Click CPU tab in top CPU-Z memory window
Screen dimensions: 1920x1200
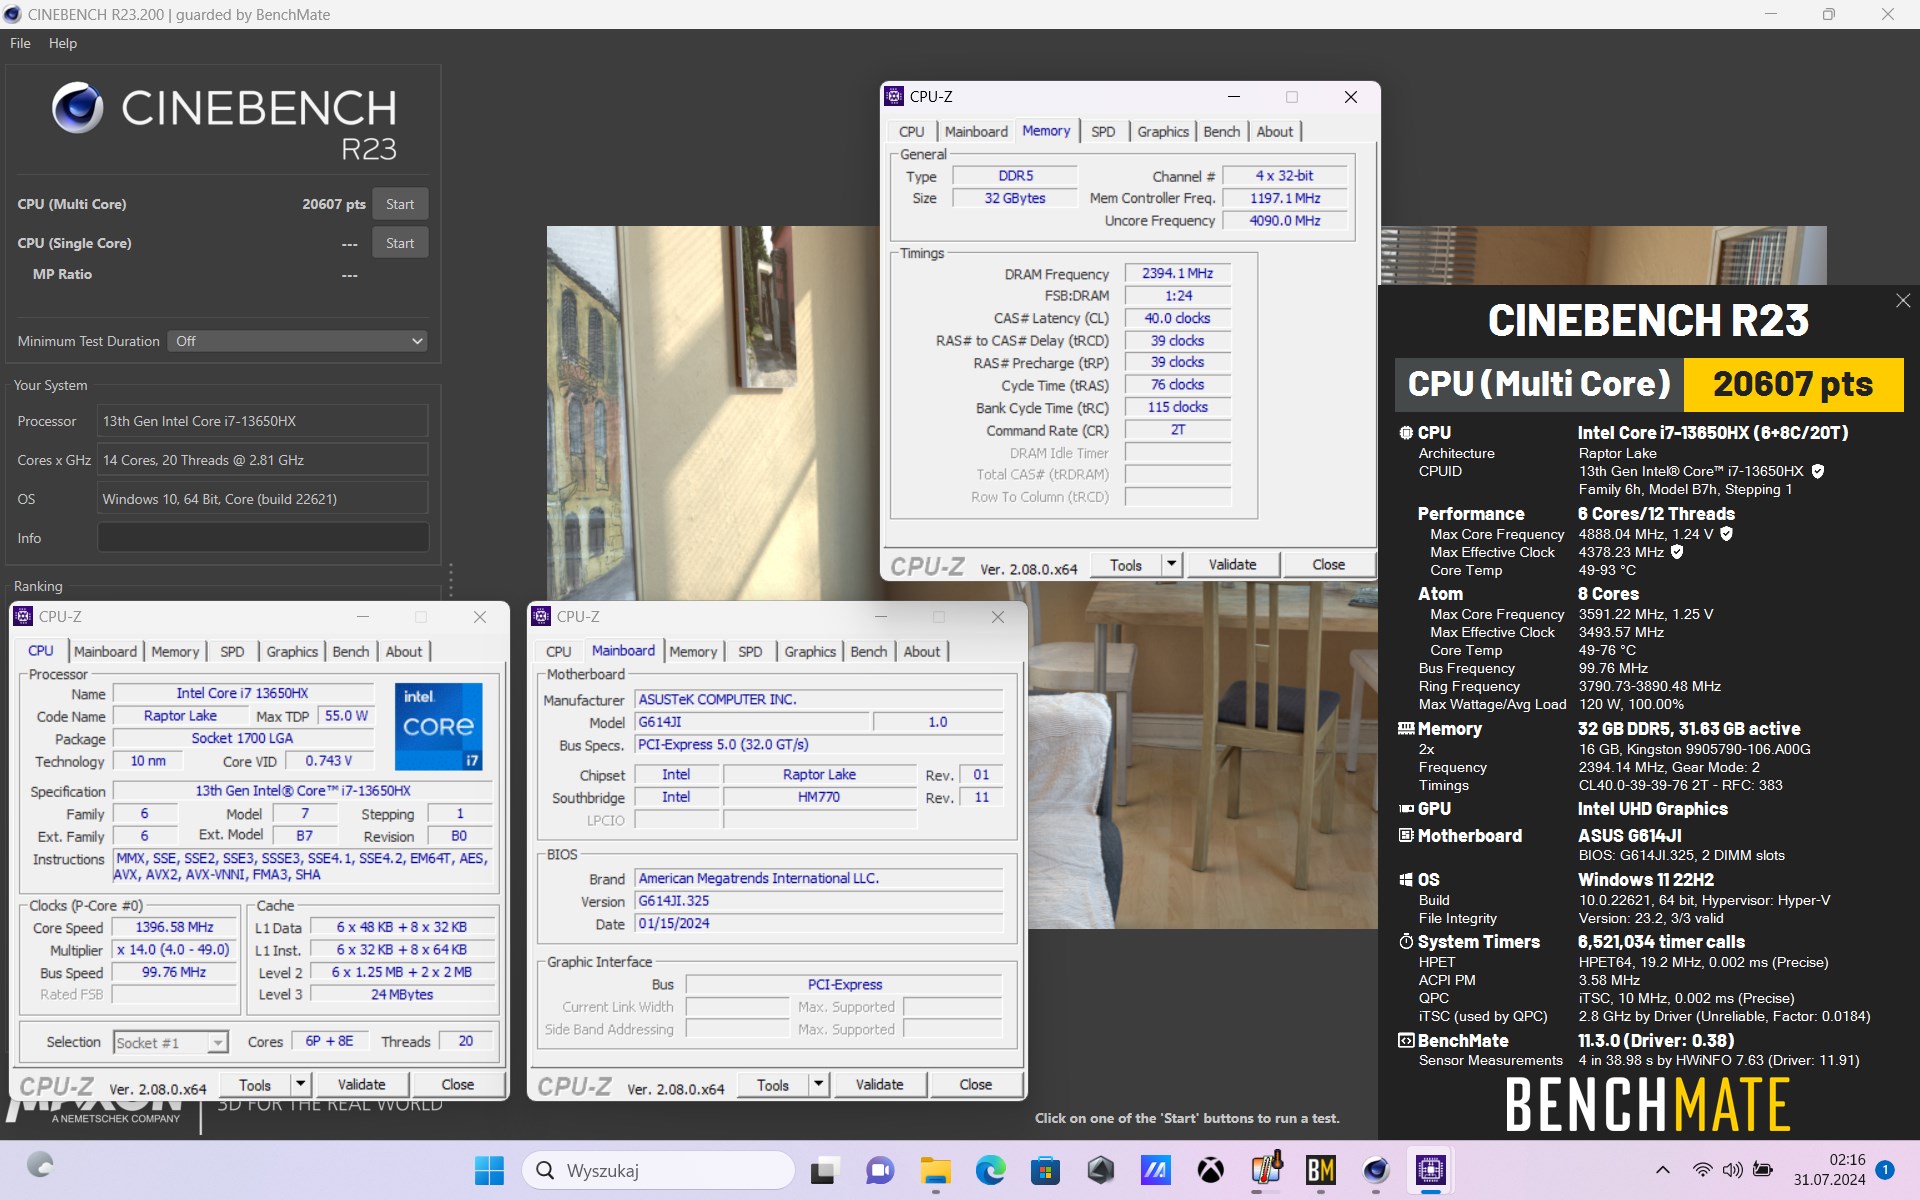tap(911, 131)
